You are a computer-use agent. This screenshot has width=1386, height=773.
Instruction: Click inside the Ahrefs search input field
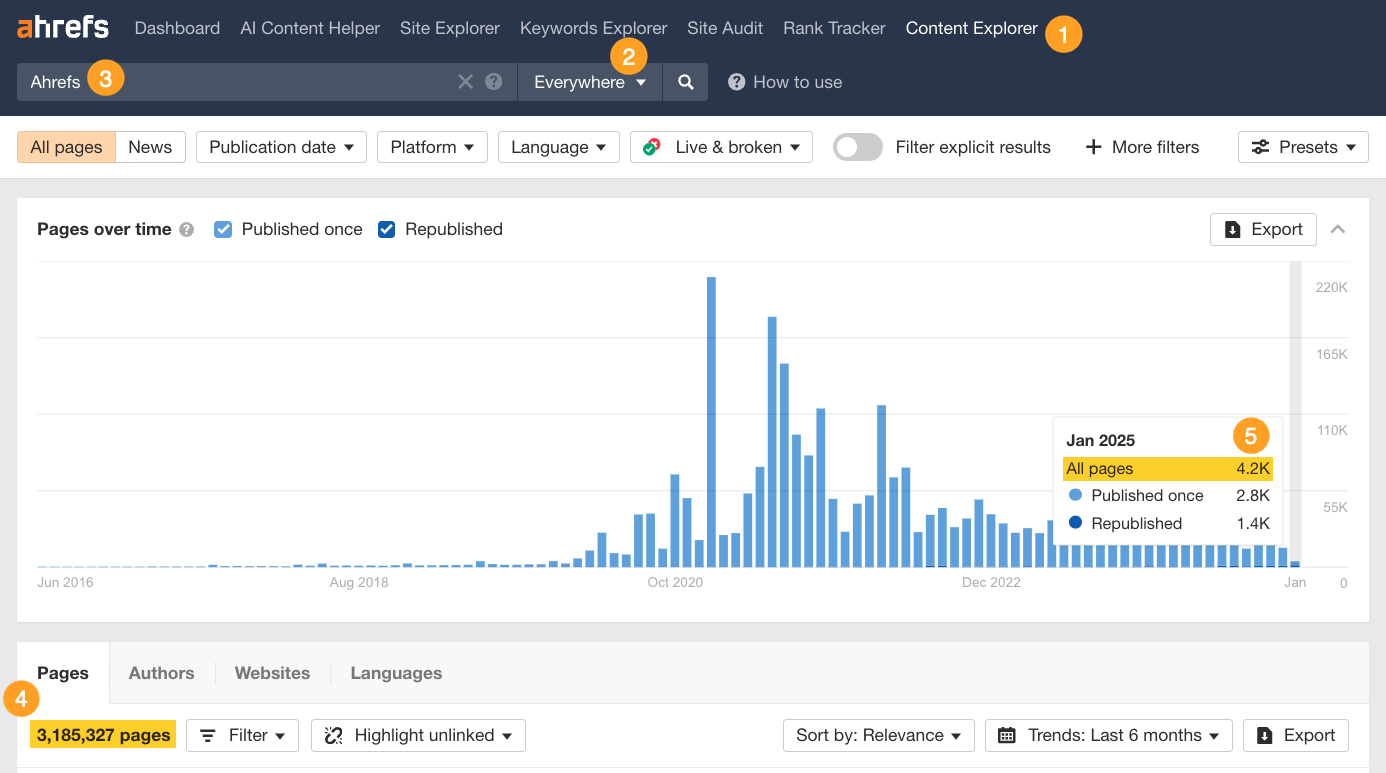pyautogui.click(x=250, y=82)
